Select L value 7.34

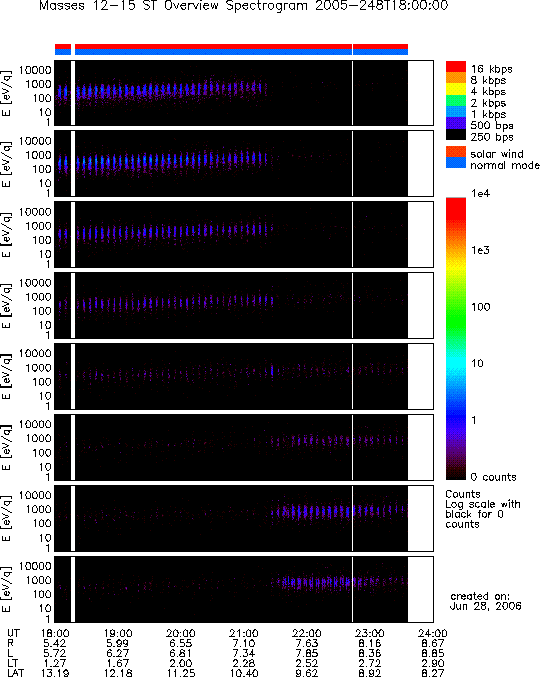pos(243,653)
